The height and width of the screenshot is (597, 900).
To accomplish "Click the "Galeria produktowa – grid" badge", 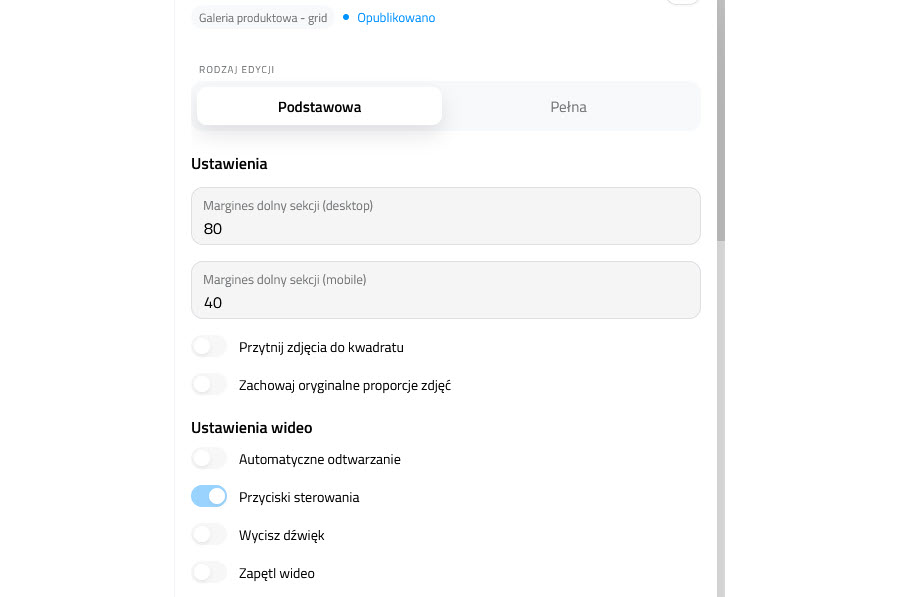I will (262, 17).
